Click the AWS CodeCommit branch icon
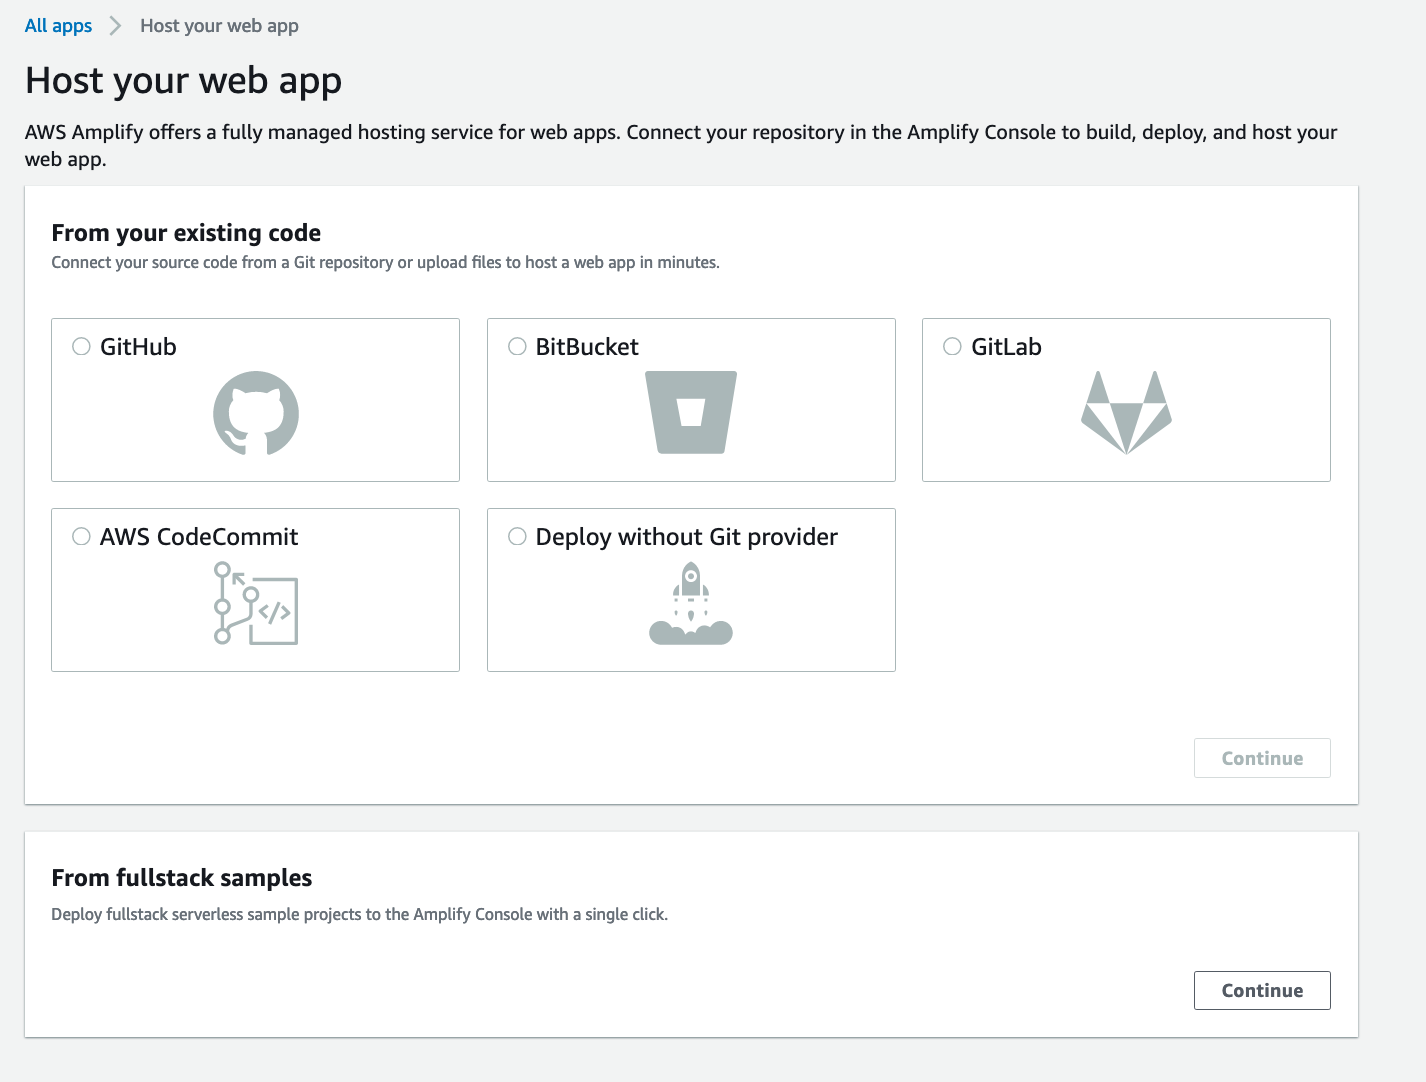The width and height of the screenshot is (1426, 1082). [x=256, y=603]
